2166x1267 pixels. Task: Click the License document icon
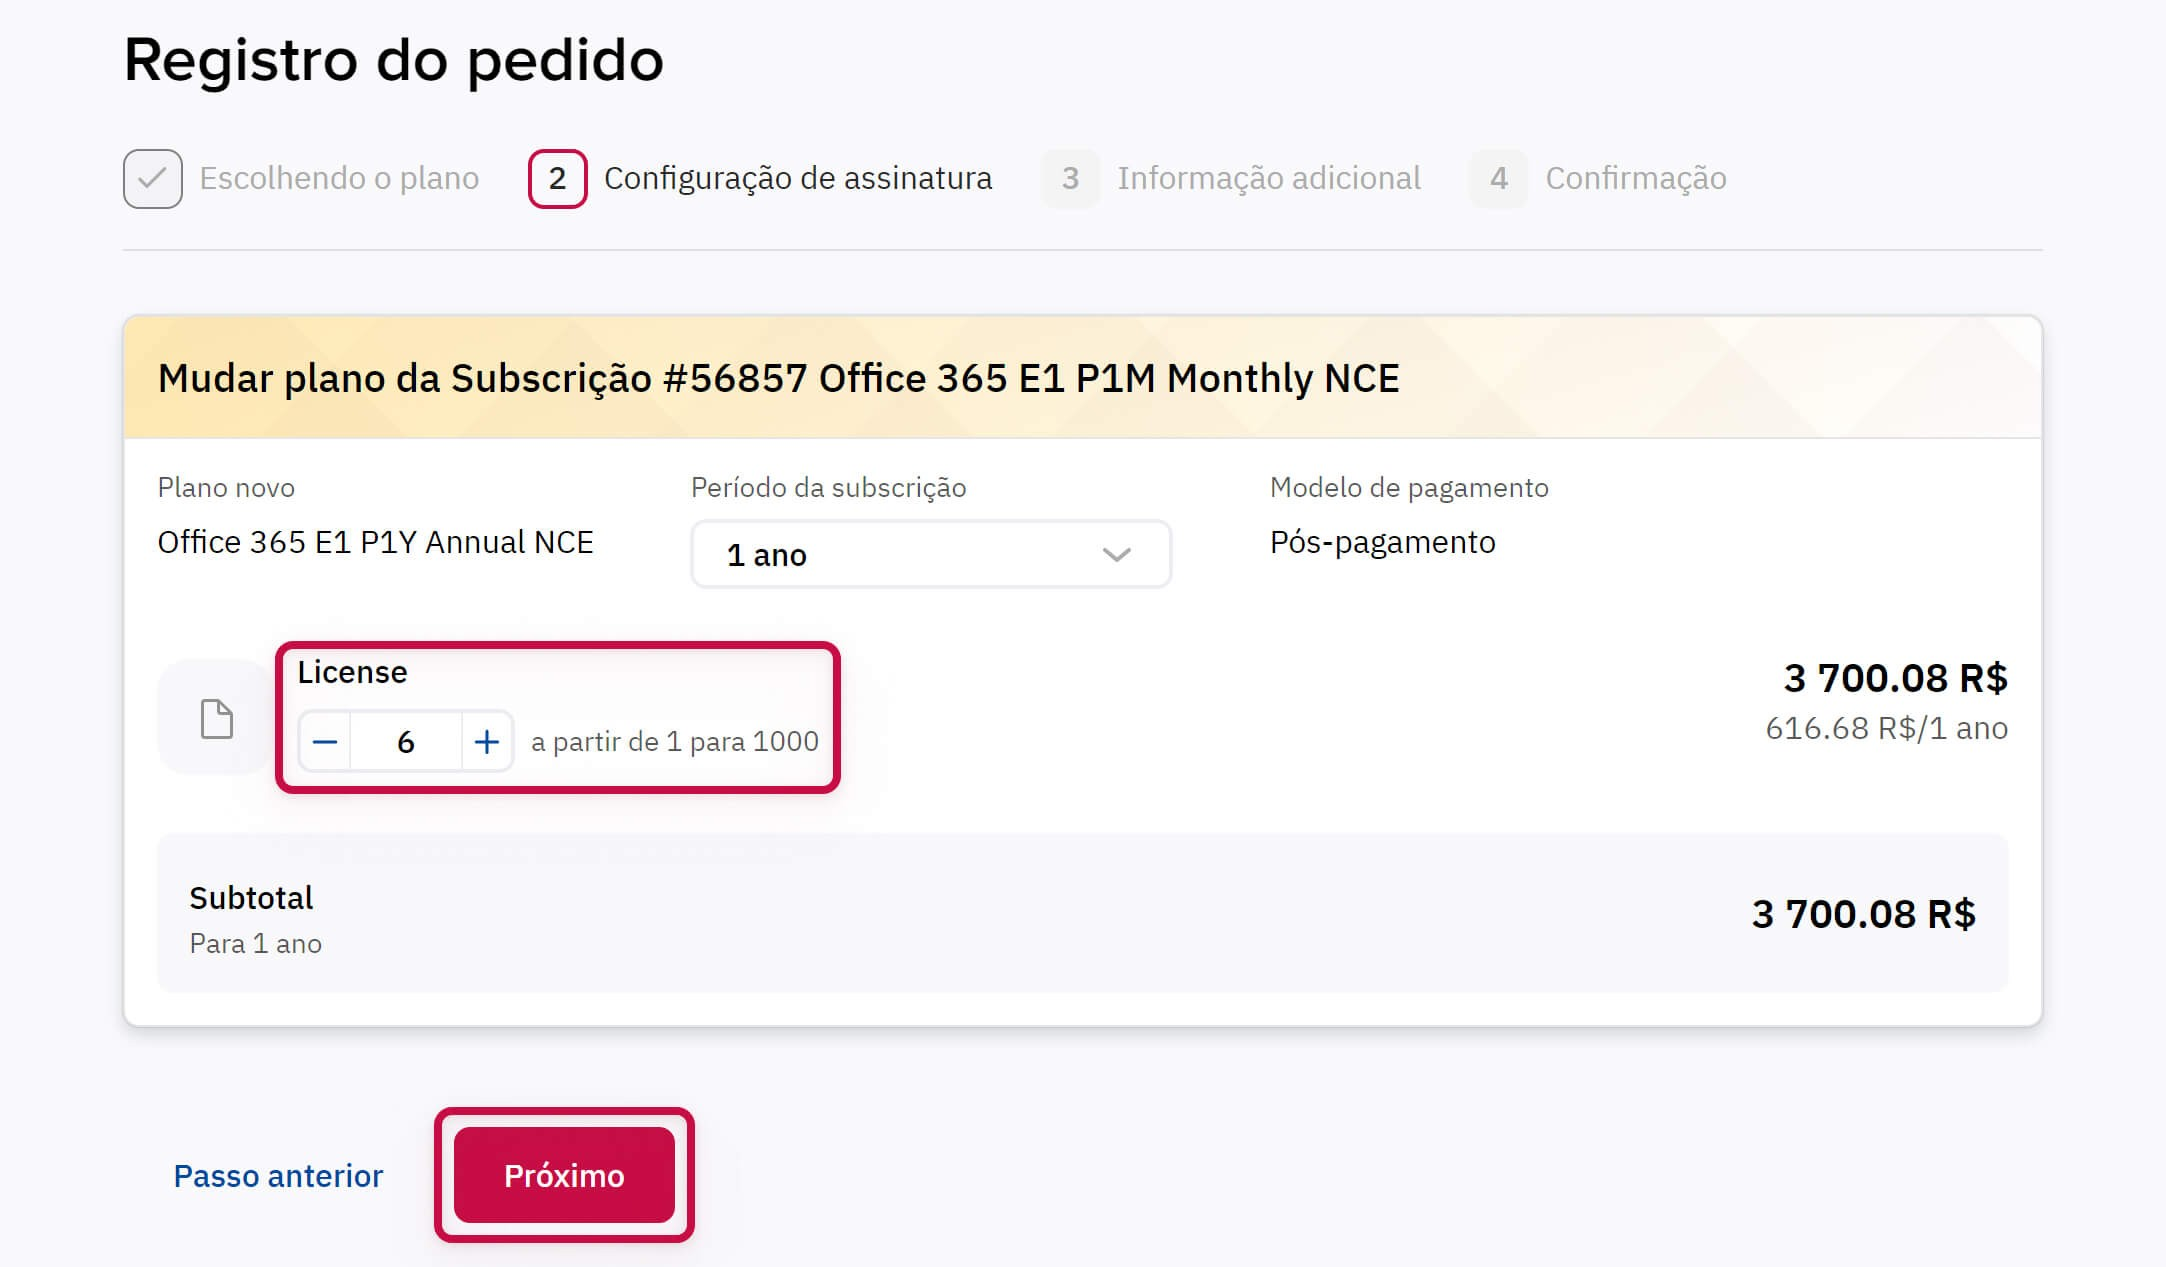(x=216, y=719)
